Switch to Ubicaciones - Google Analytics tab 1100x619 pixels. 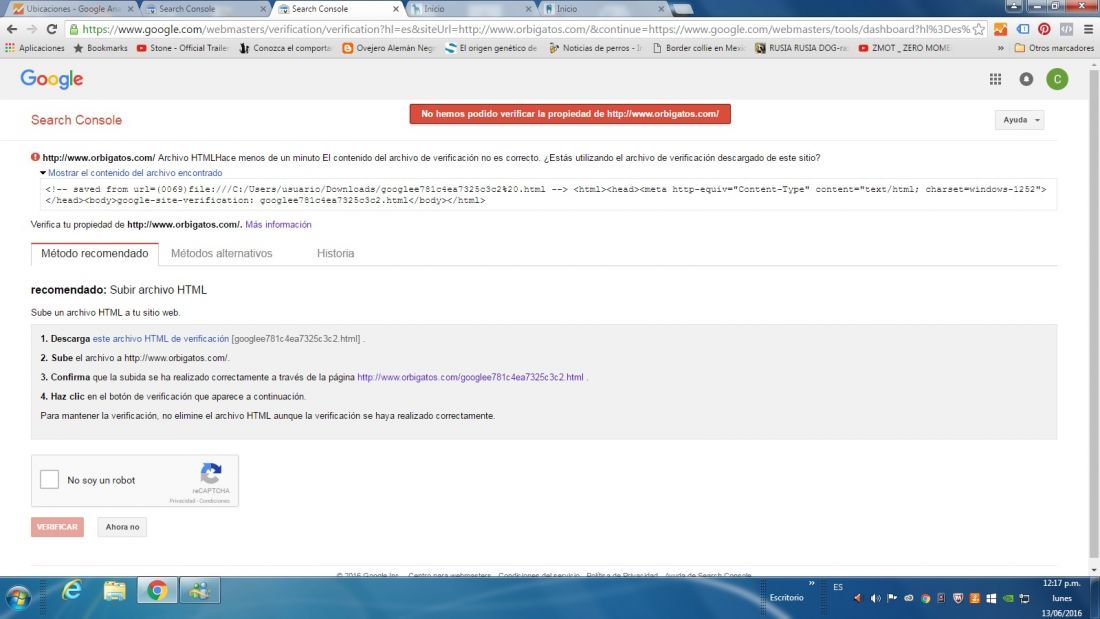click(x=72, y=8)
